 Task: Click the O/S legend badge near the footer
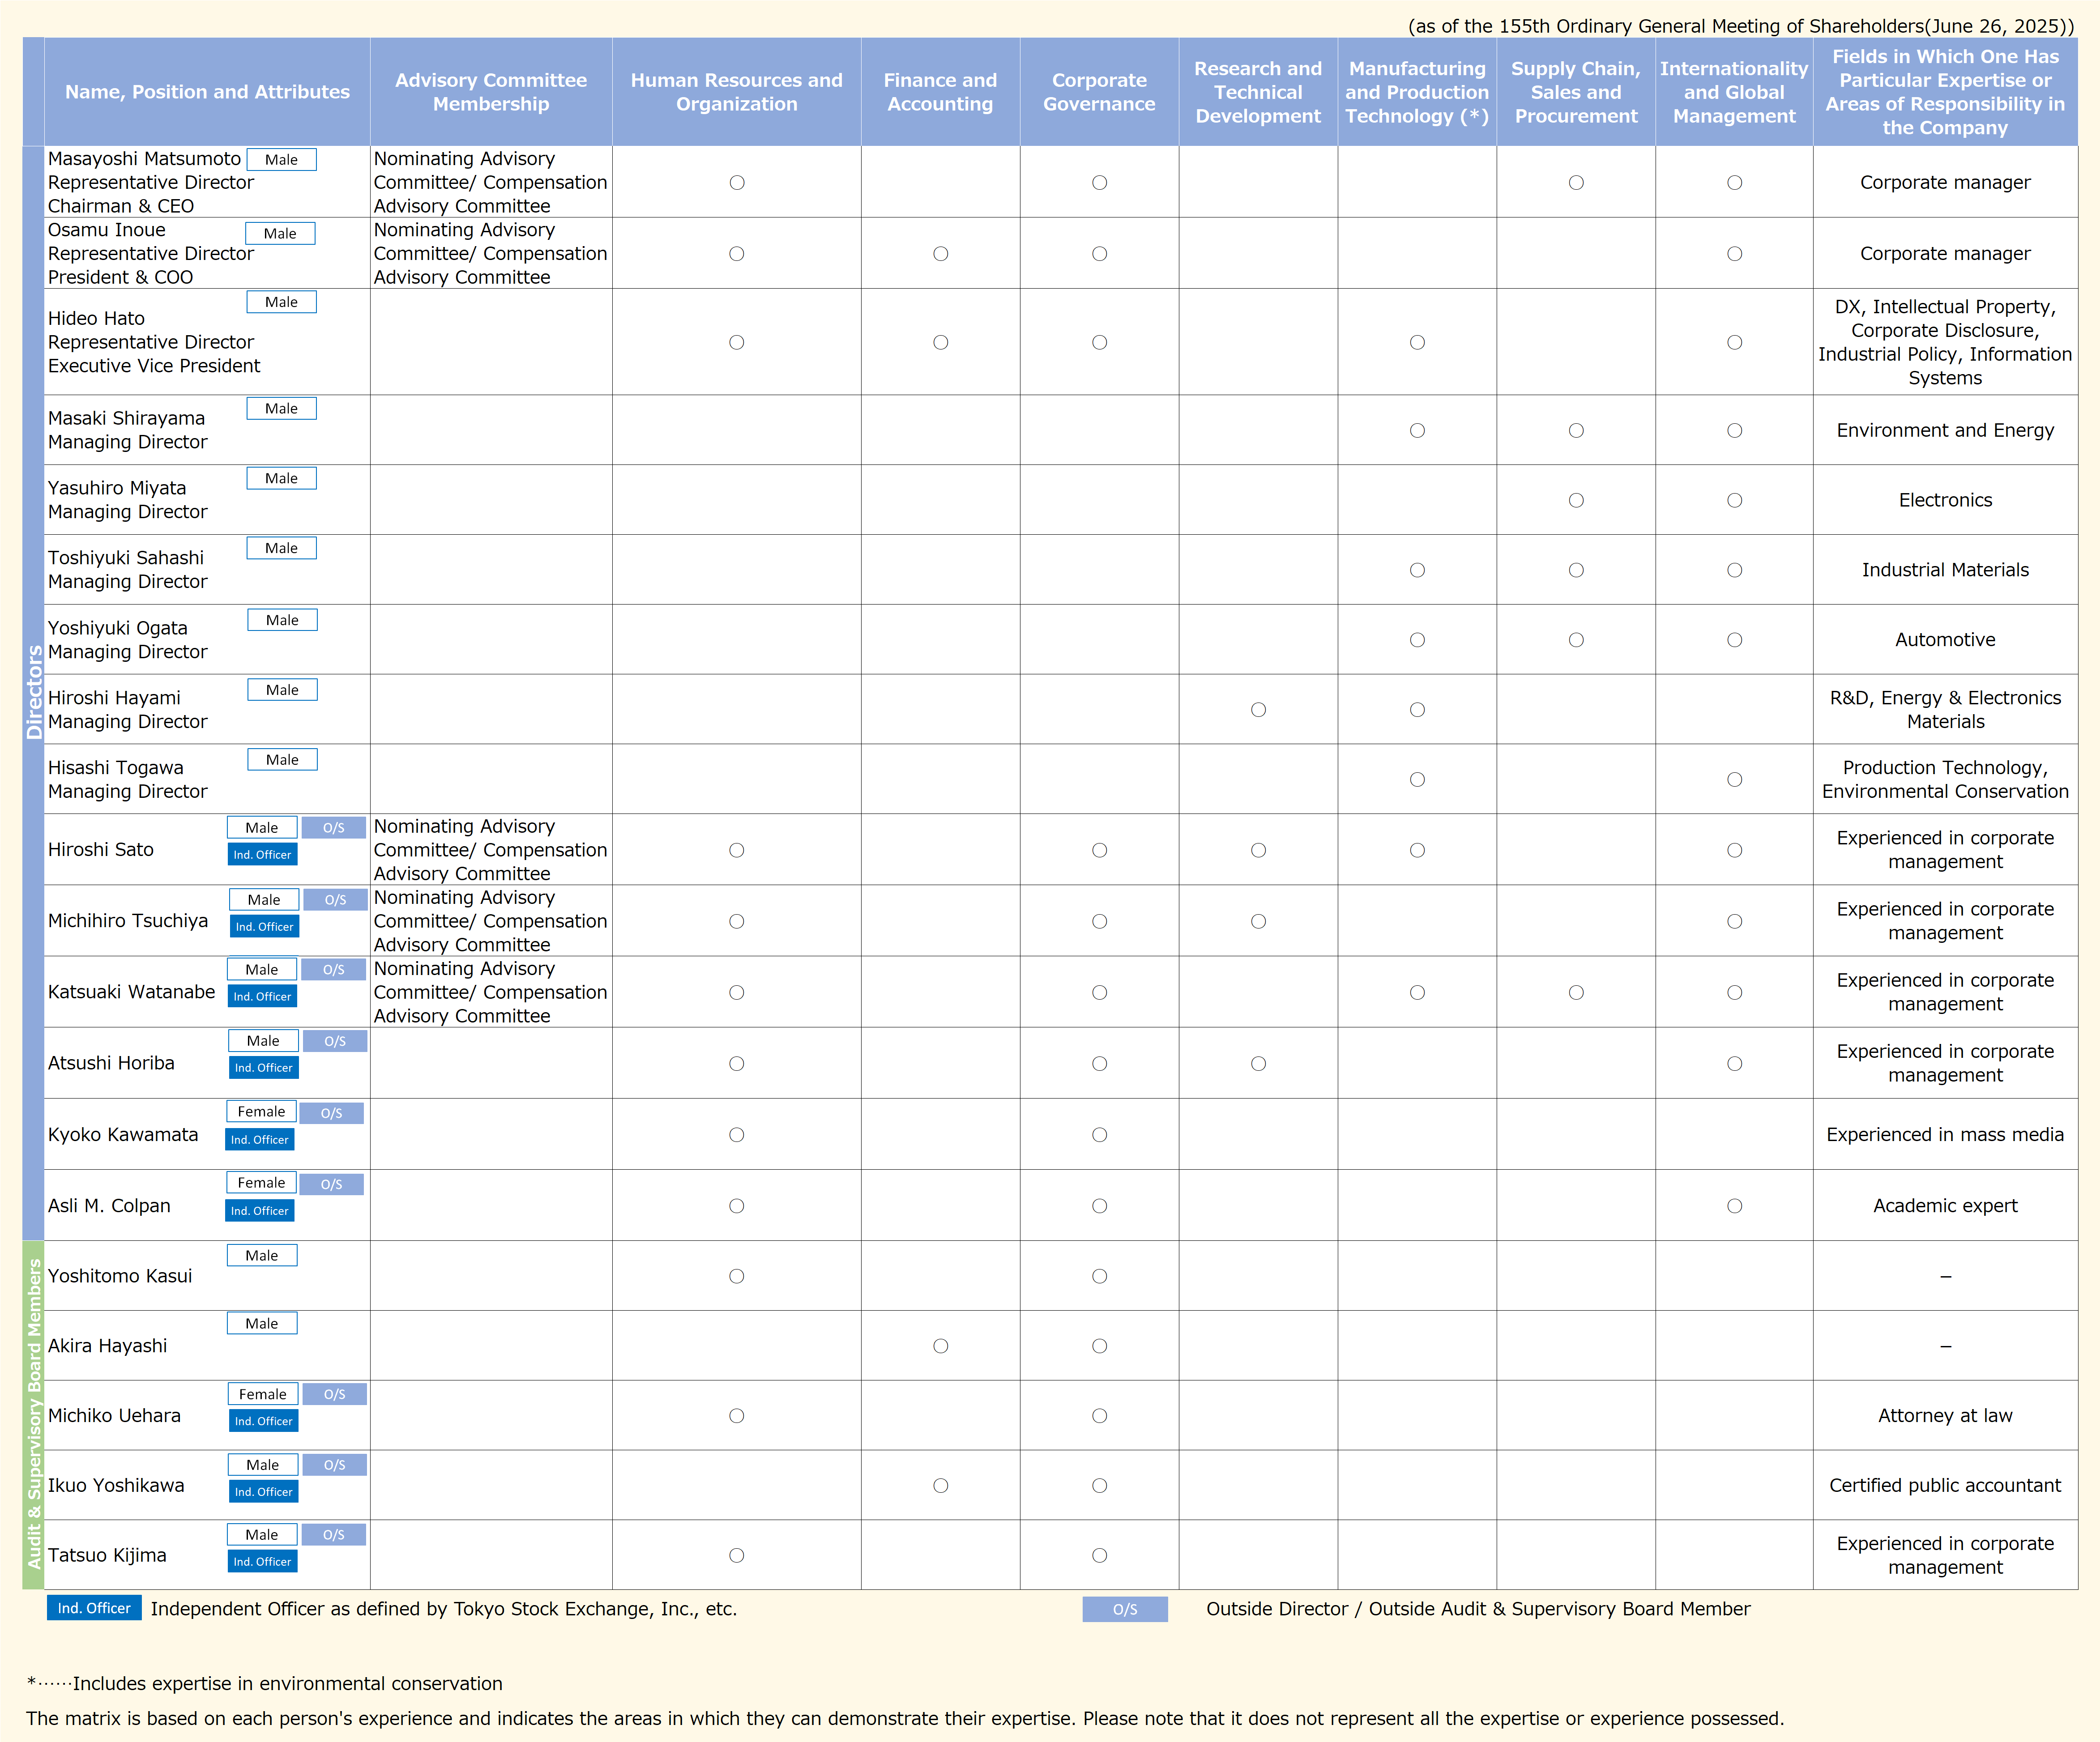[x=1125, y=1609]
